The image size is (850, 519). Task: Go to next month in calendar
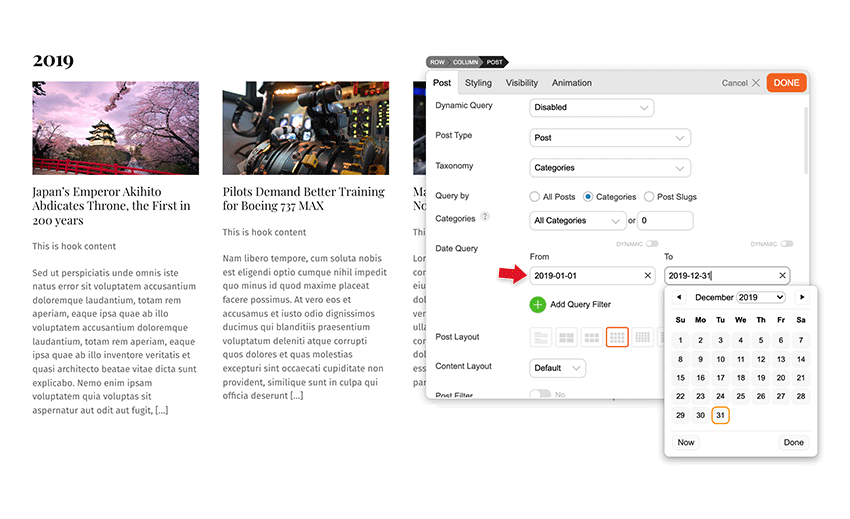click(x=802, y=297)
